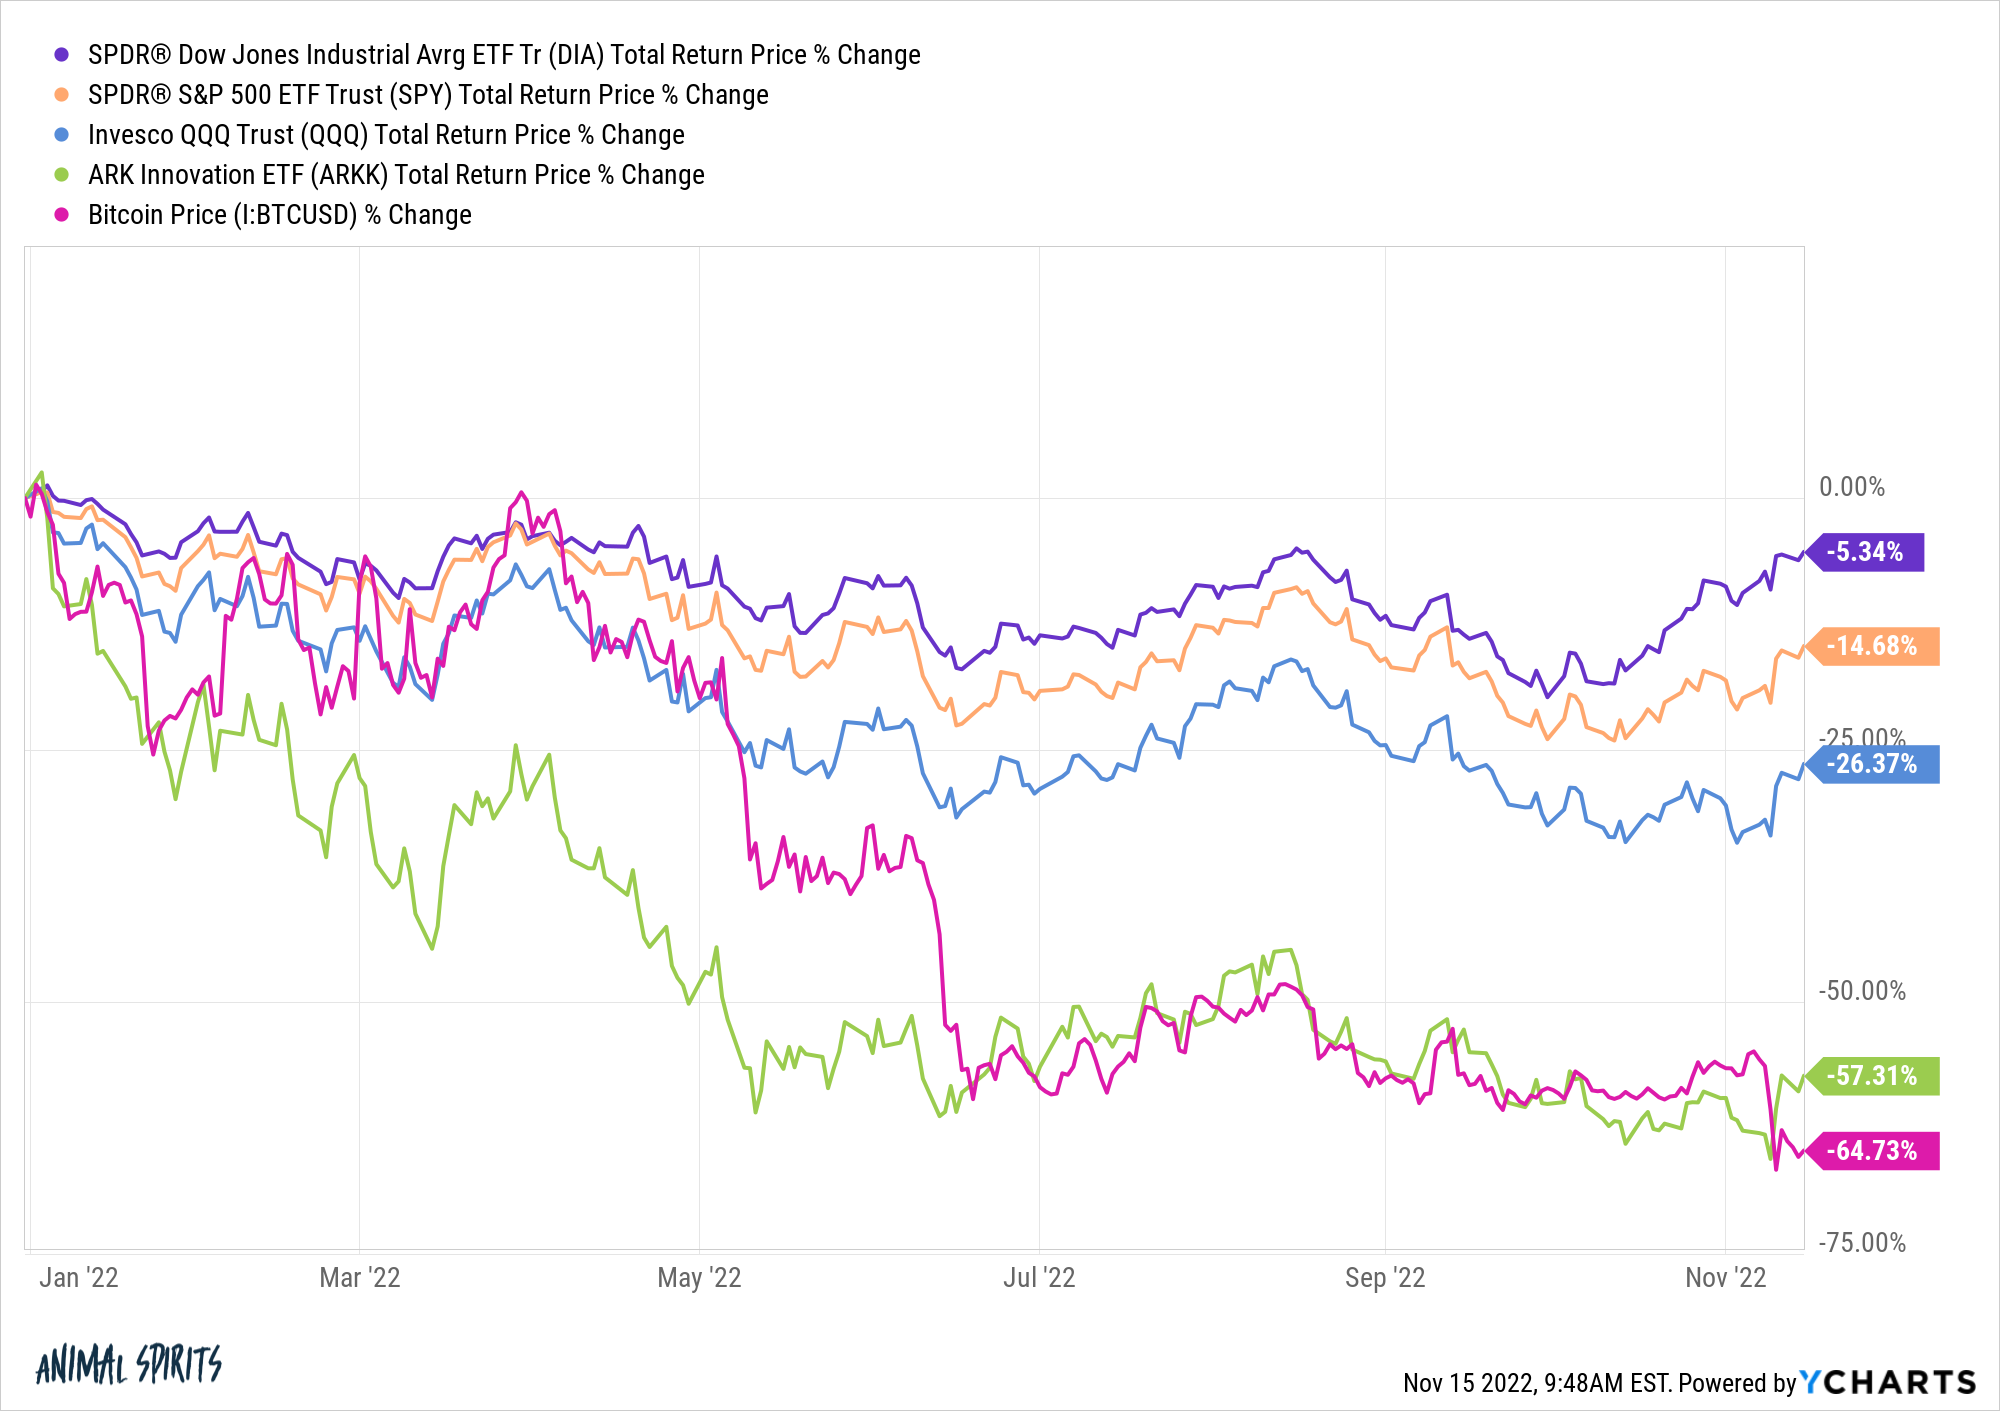Select the Invesco QQQ Trust legend label
The image size is (2000, 1411).
click(x=386, y=135)
